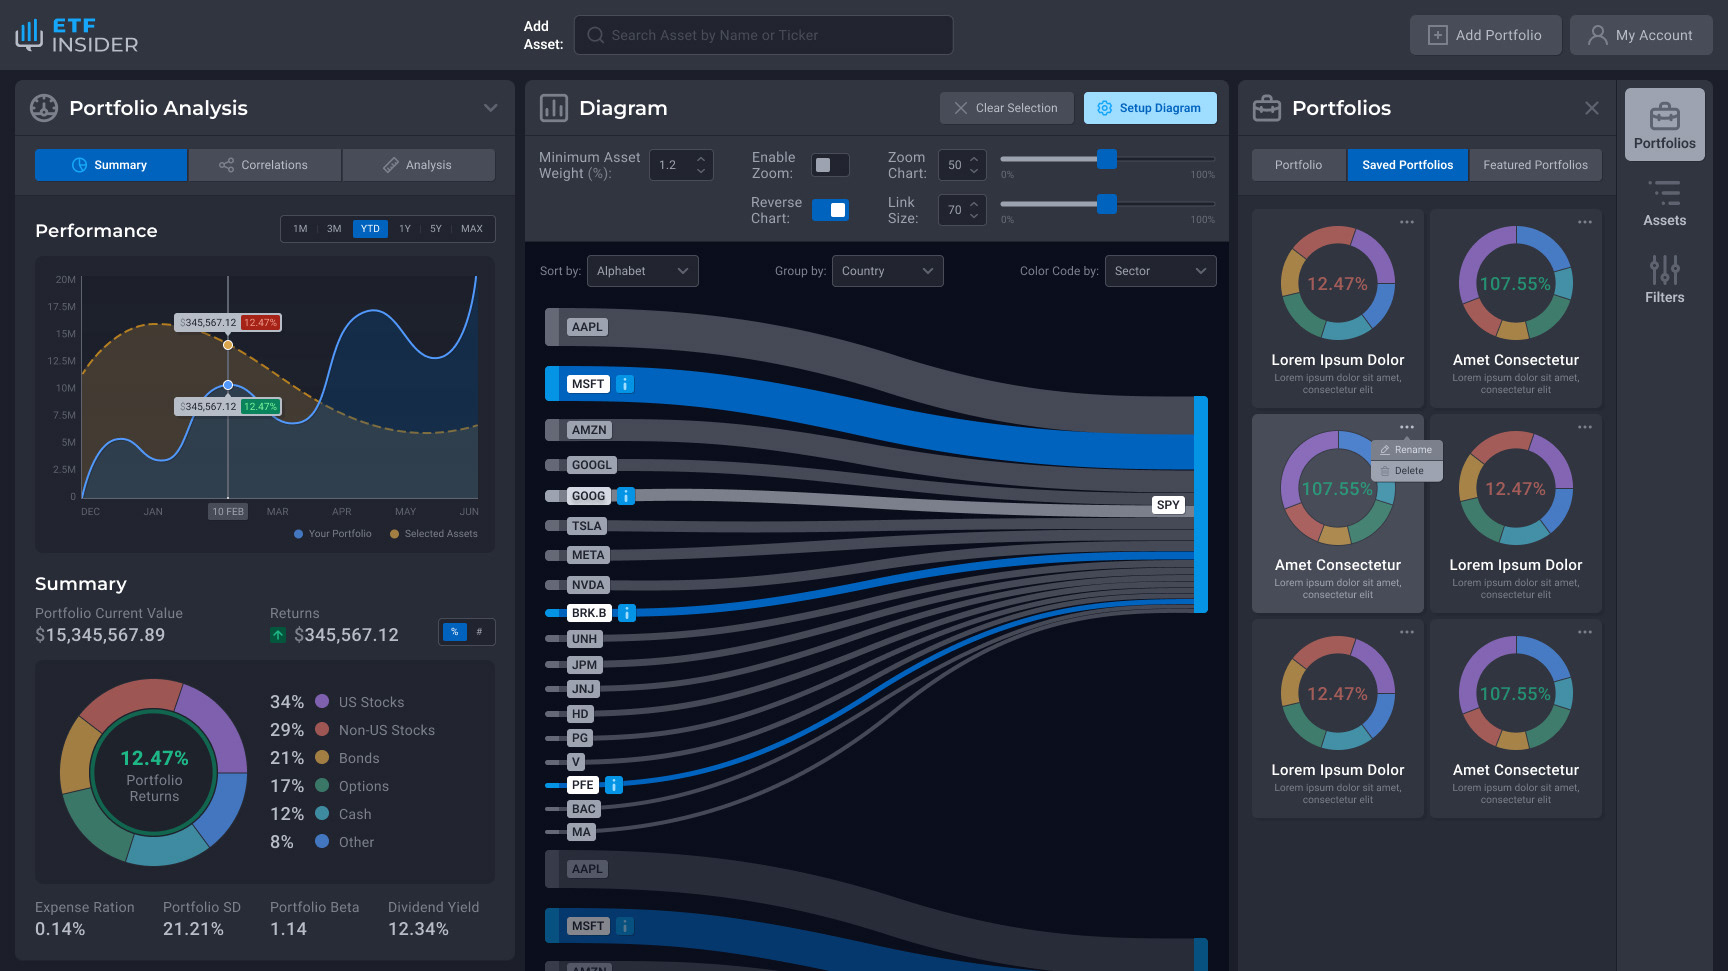Click green returns up-arrow icon
This screenshot has width=1728, height=971.
pyautogui.click(x=278, y=635)
